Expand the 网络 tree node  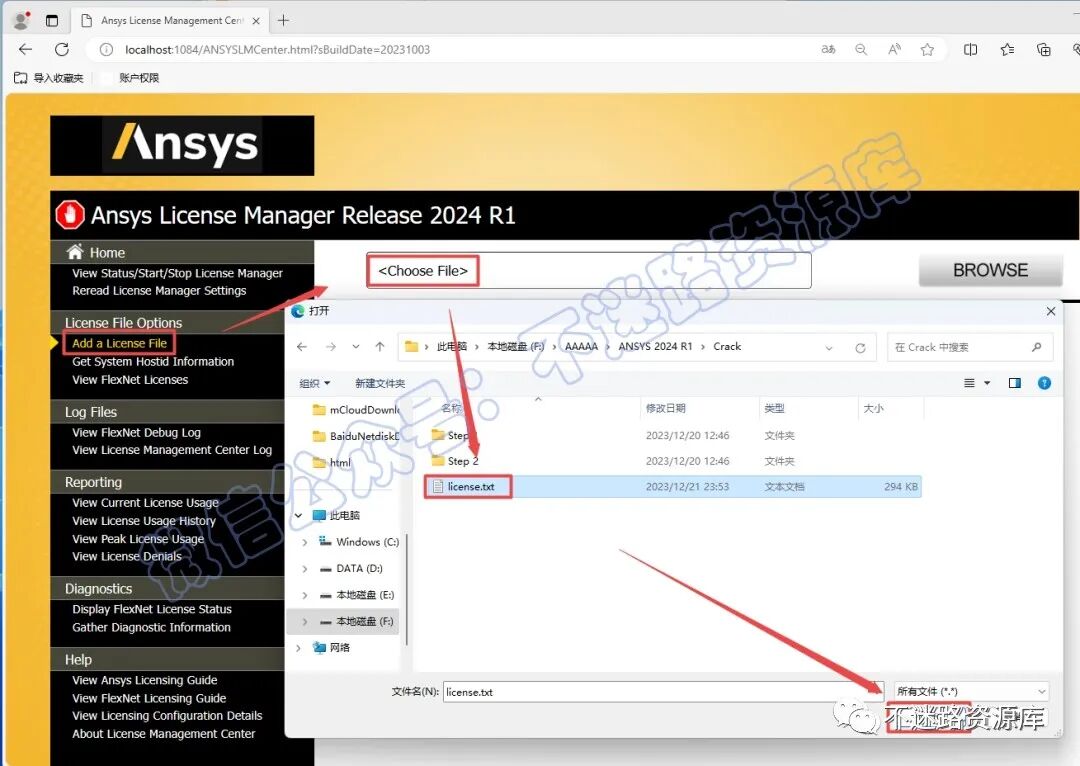pyautogui.click(x=298, y=648)
